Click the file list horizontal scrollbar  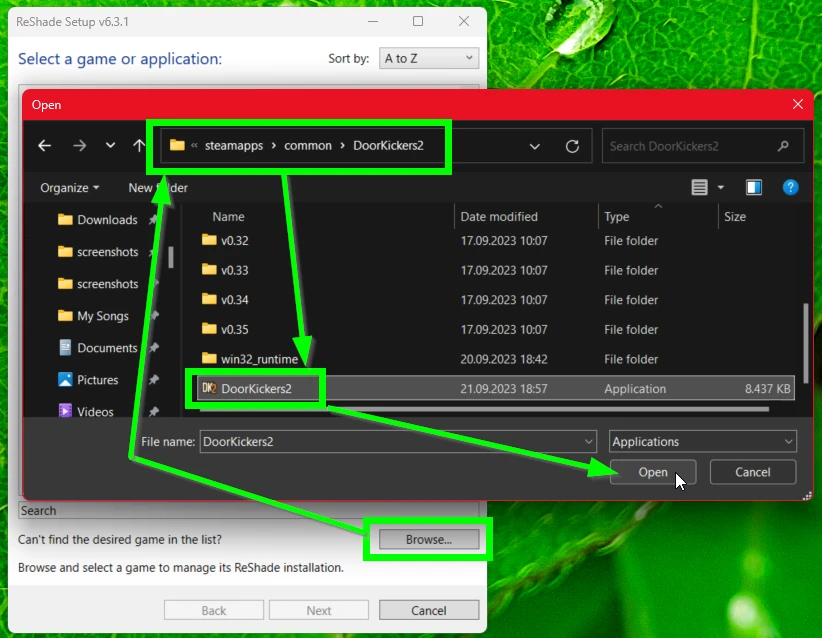(x=484, y=409)
